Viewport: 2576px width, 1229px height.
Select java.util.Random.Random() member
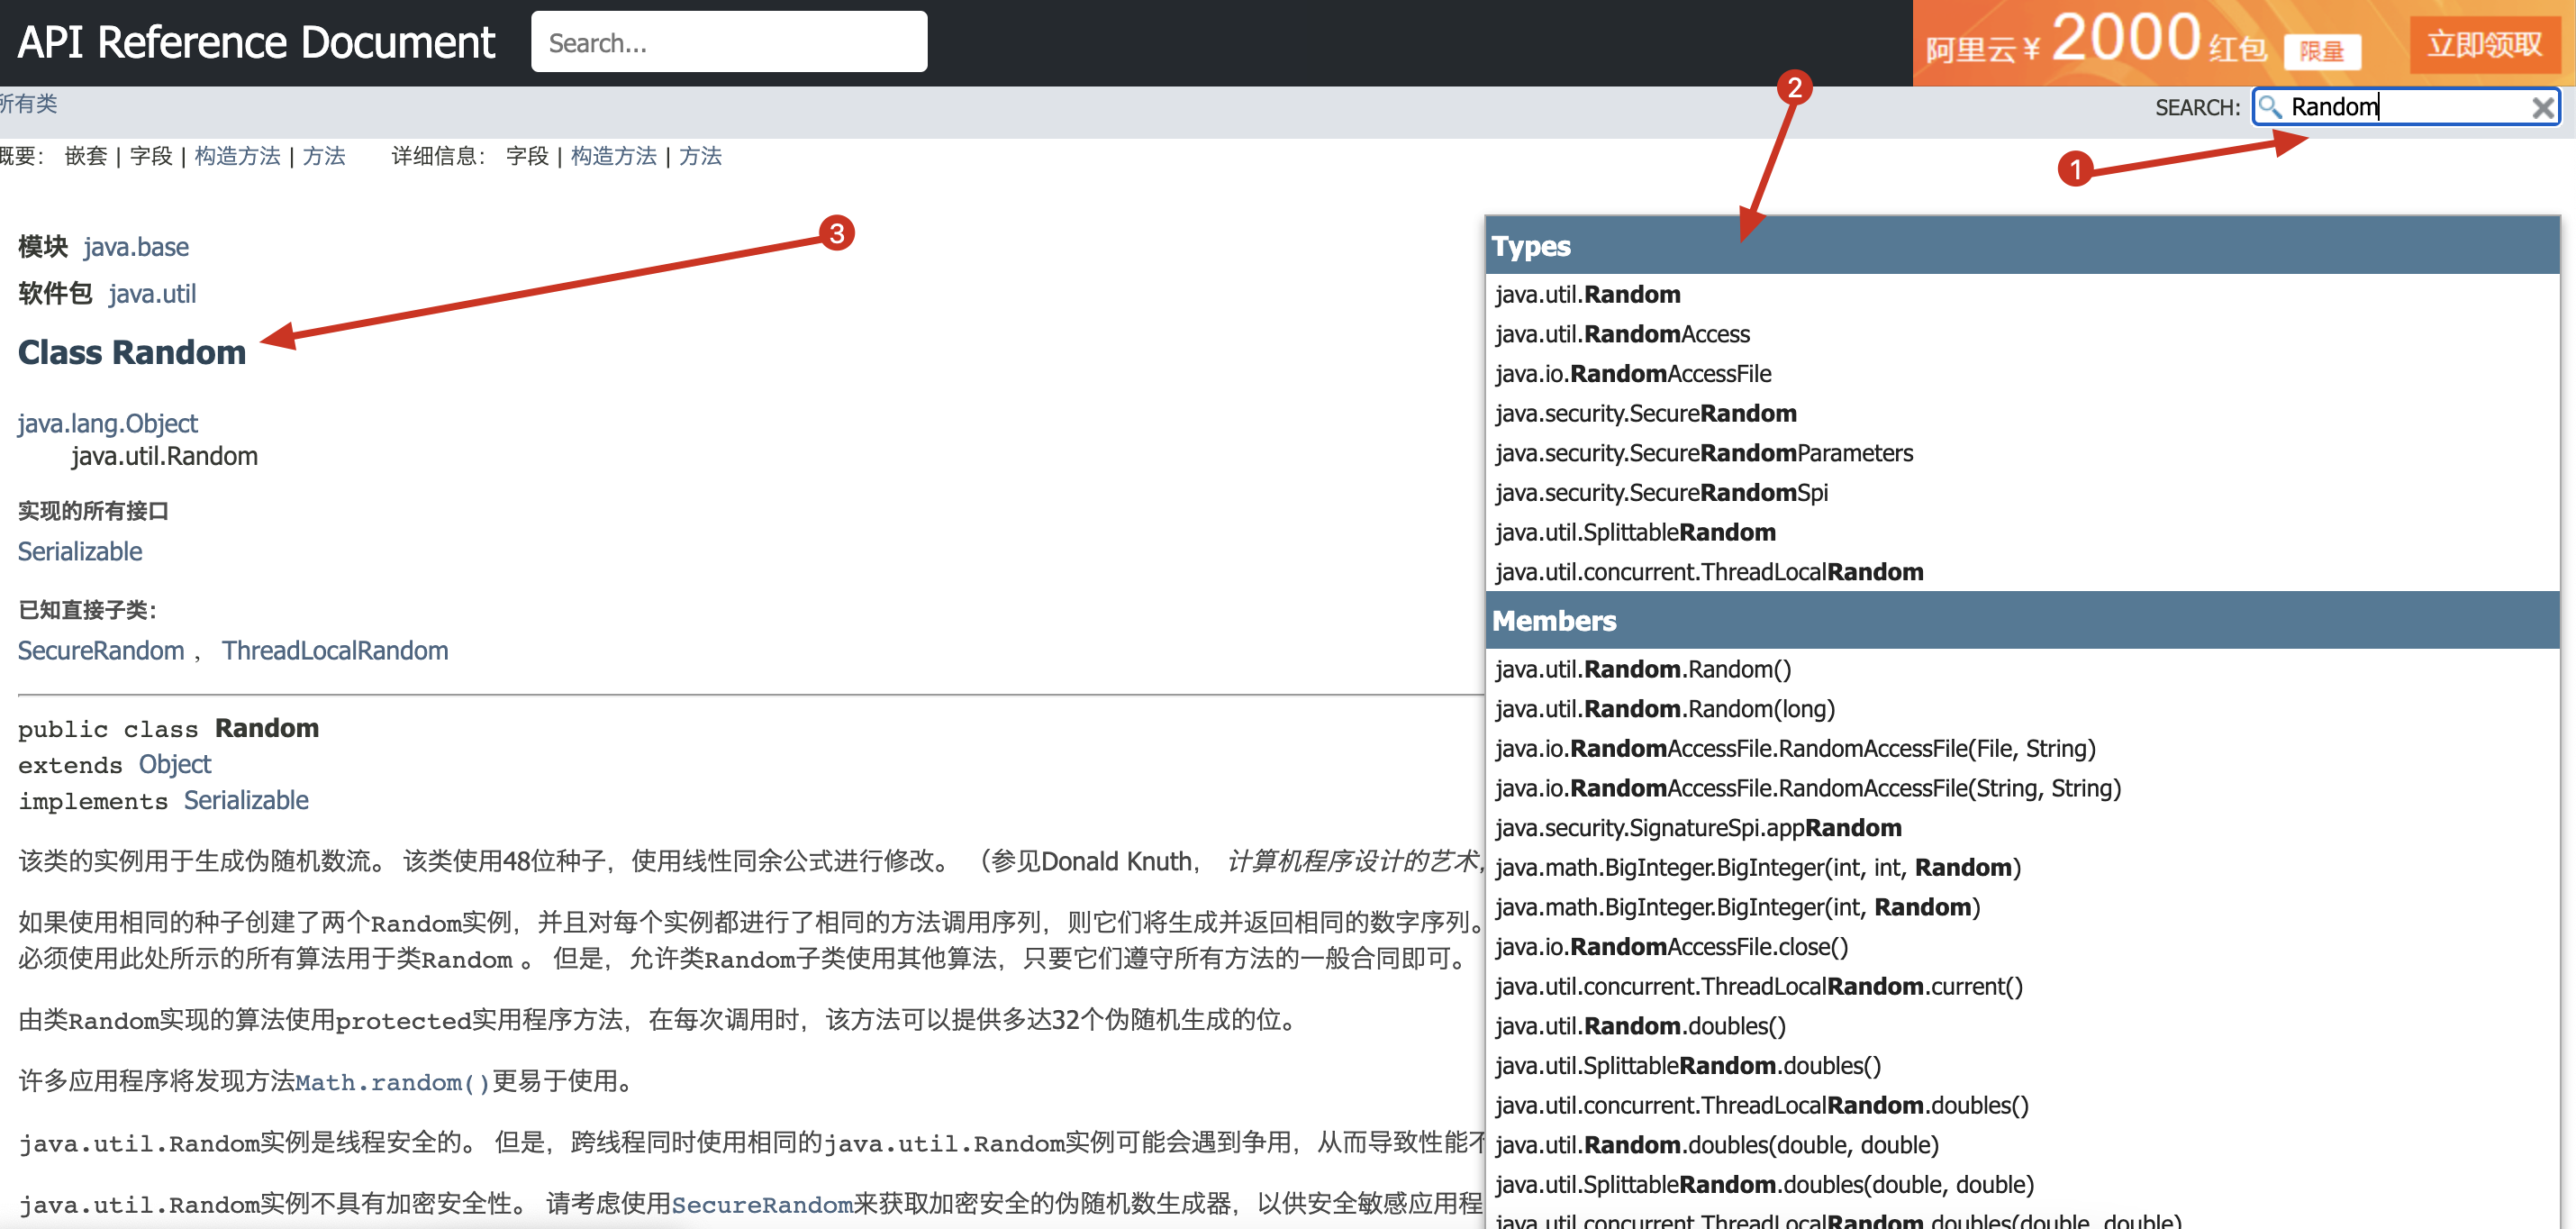pyautogui.click(x=2022, y=669)
